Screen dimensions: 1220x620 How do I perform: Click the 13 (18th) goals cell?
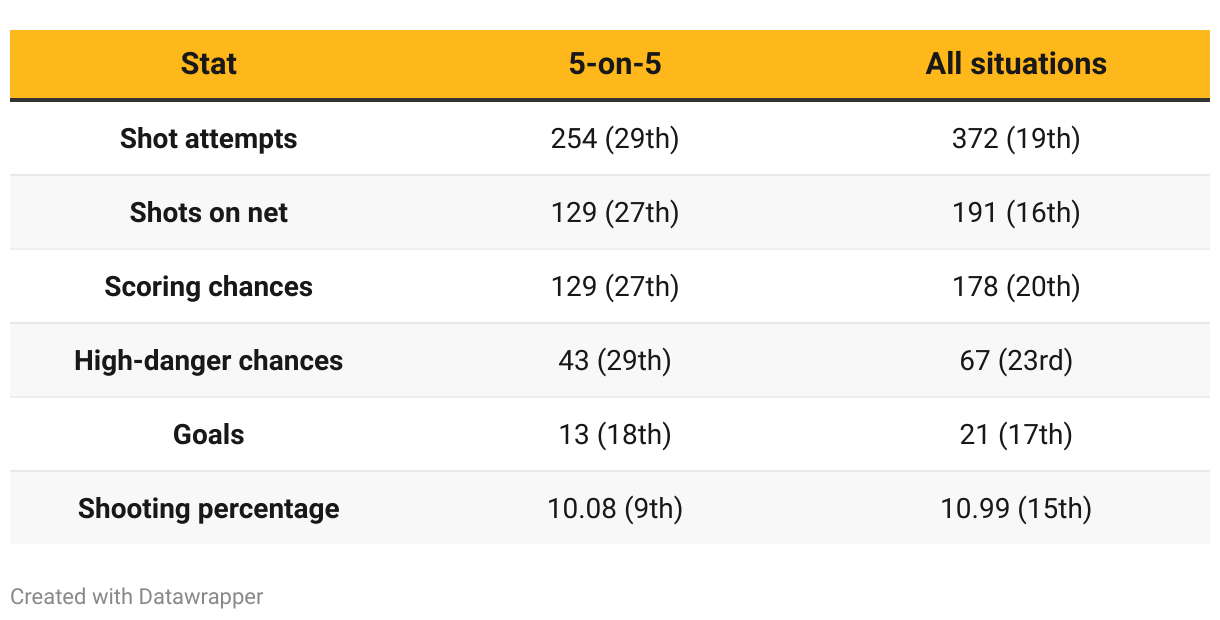click(x=615, y=434)
